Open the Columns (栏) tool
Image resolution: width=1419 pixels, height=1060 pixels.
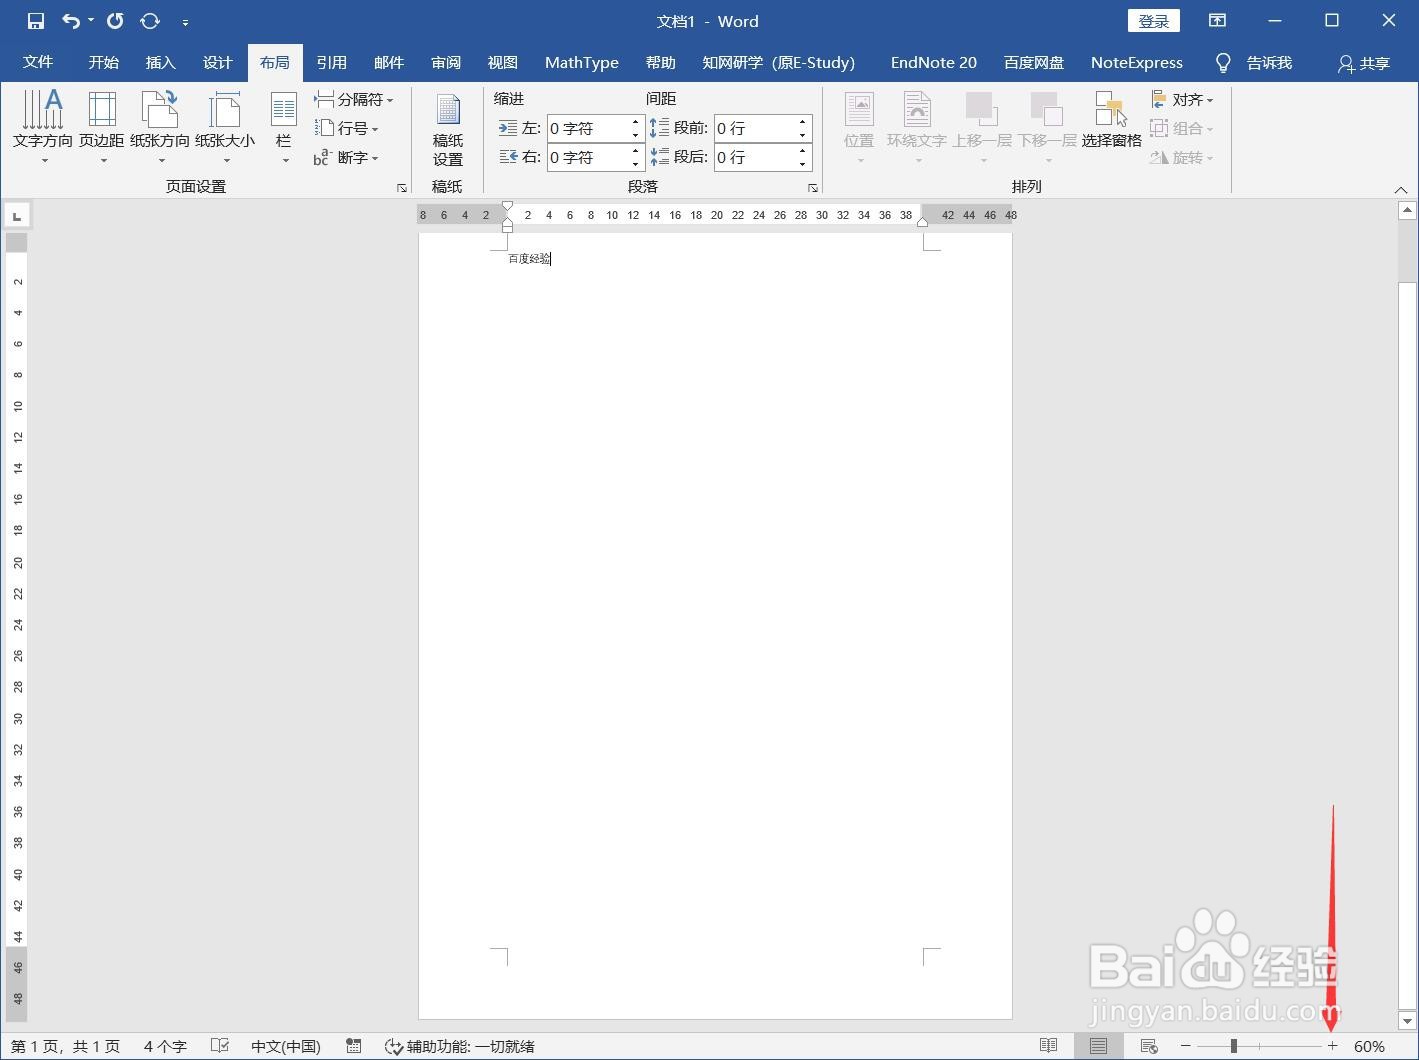(x=284, y=127)
